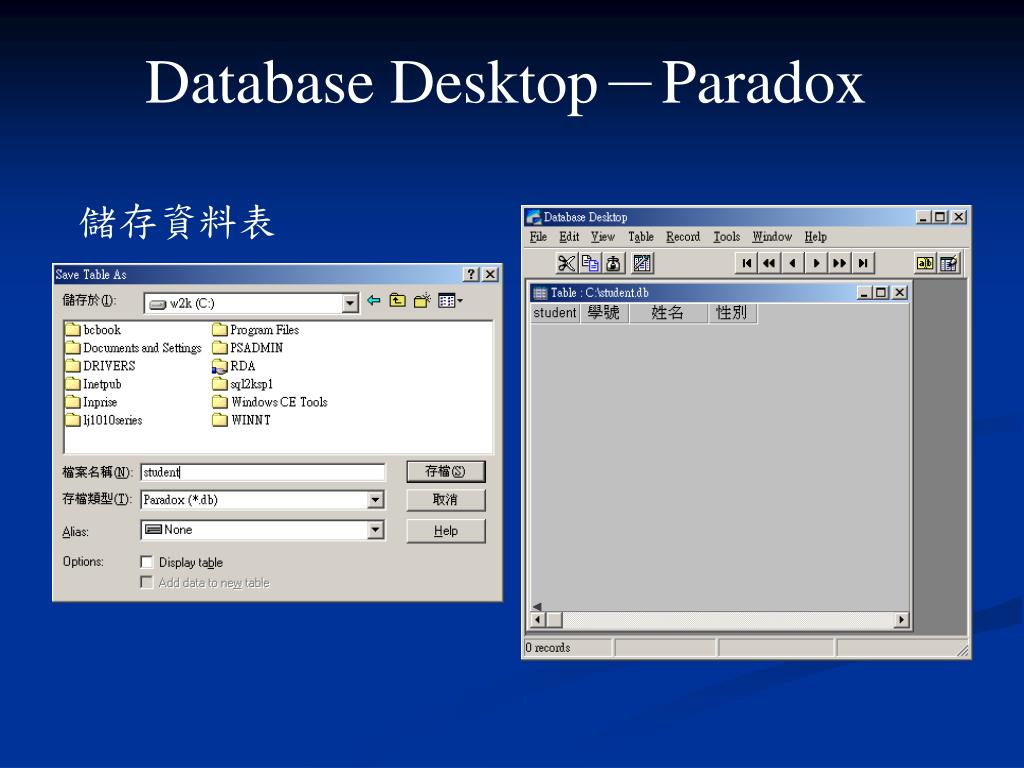Screen dimensions: 1024x768
Task: Click the Help button in Save dialog
Action: click(445, 531)
